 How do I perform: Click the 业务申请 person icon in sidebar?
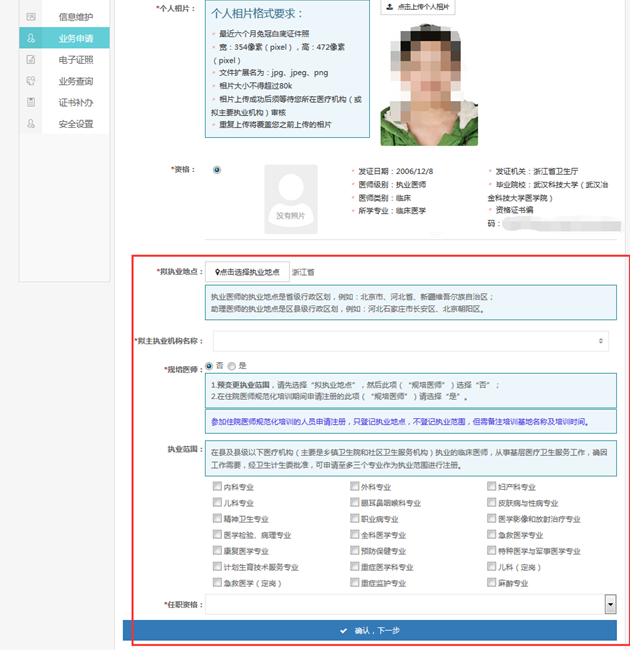coord(31,38)
